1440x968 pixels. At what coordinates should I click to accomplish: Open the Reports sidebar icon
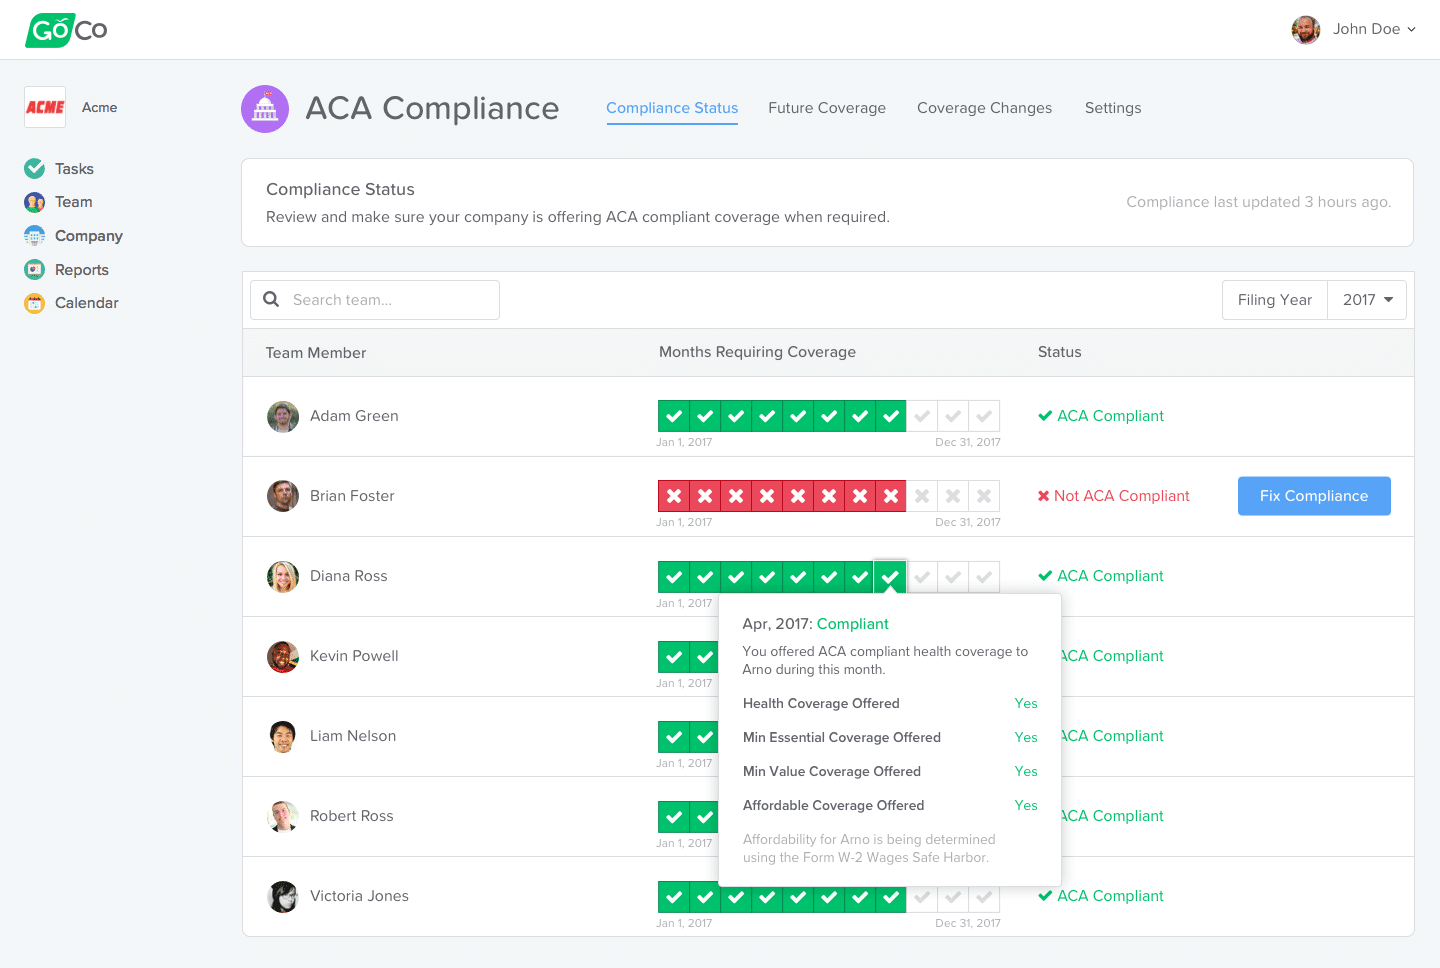35,270
